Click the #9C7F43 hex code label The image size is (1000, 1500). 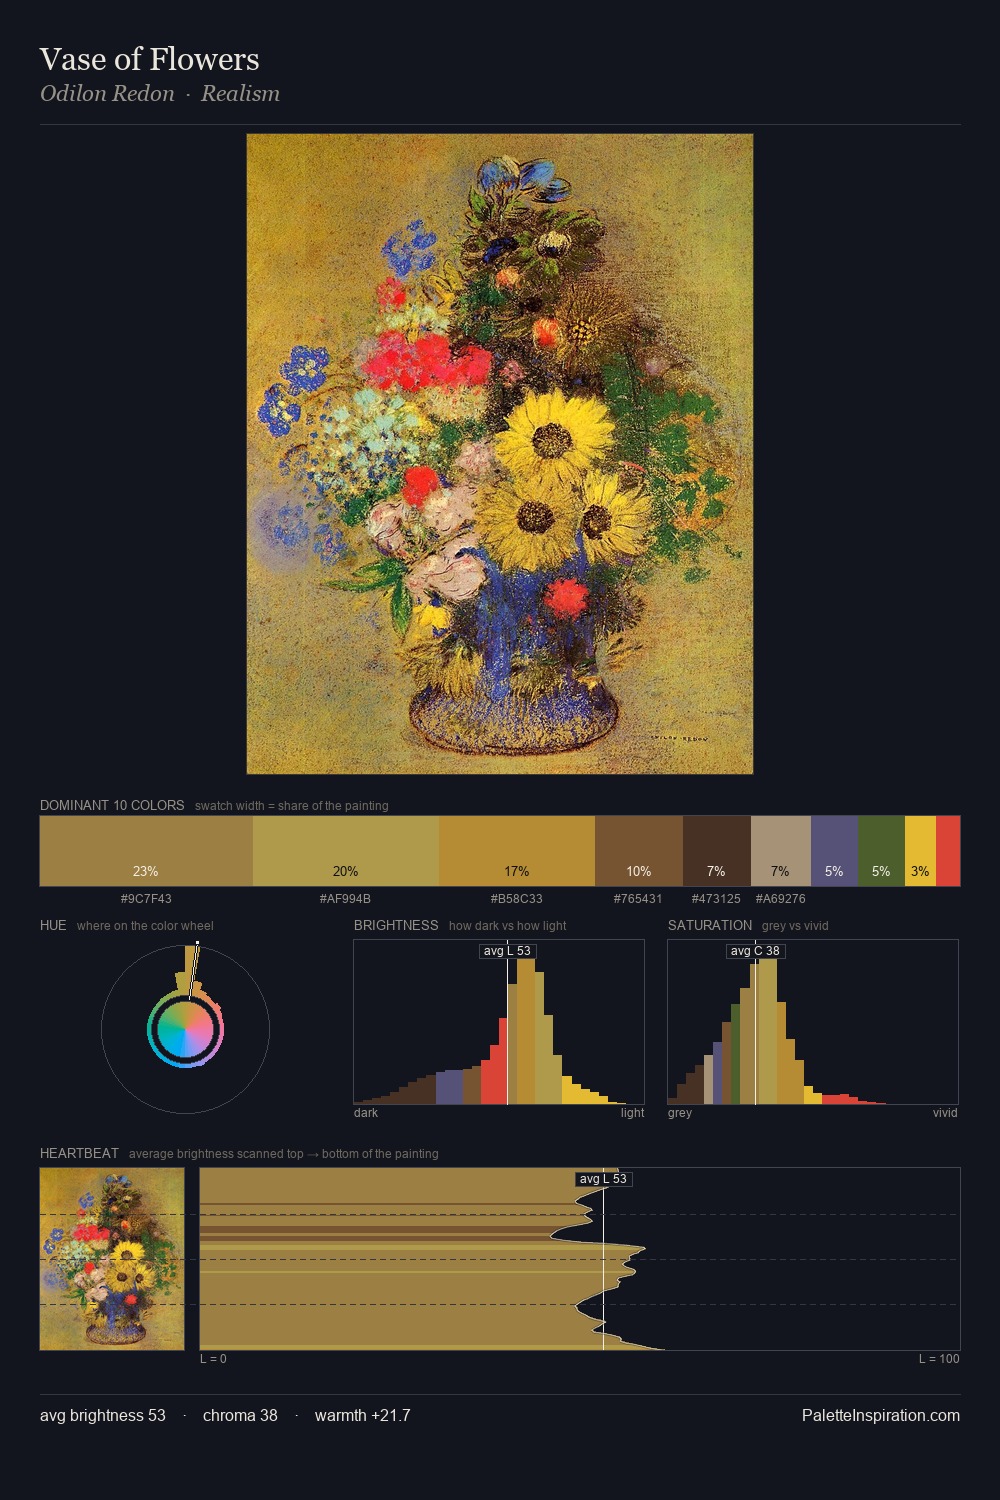146,899
